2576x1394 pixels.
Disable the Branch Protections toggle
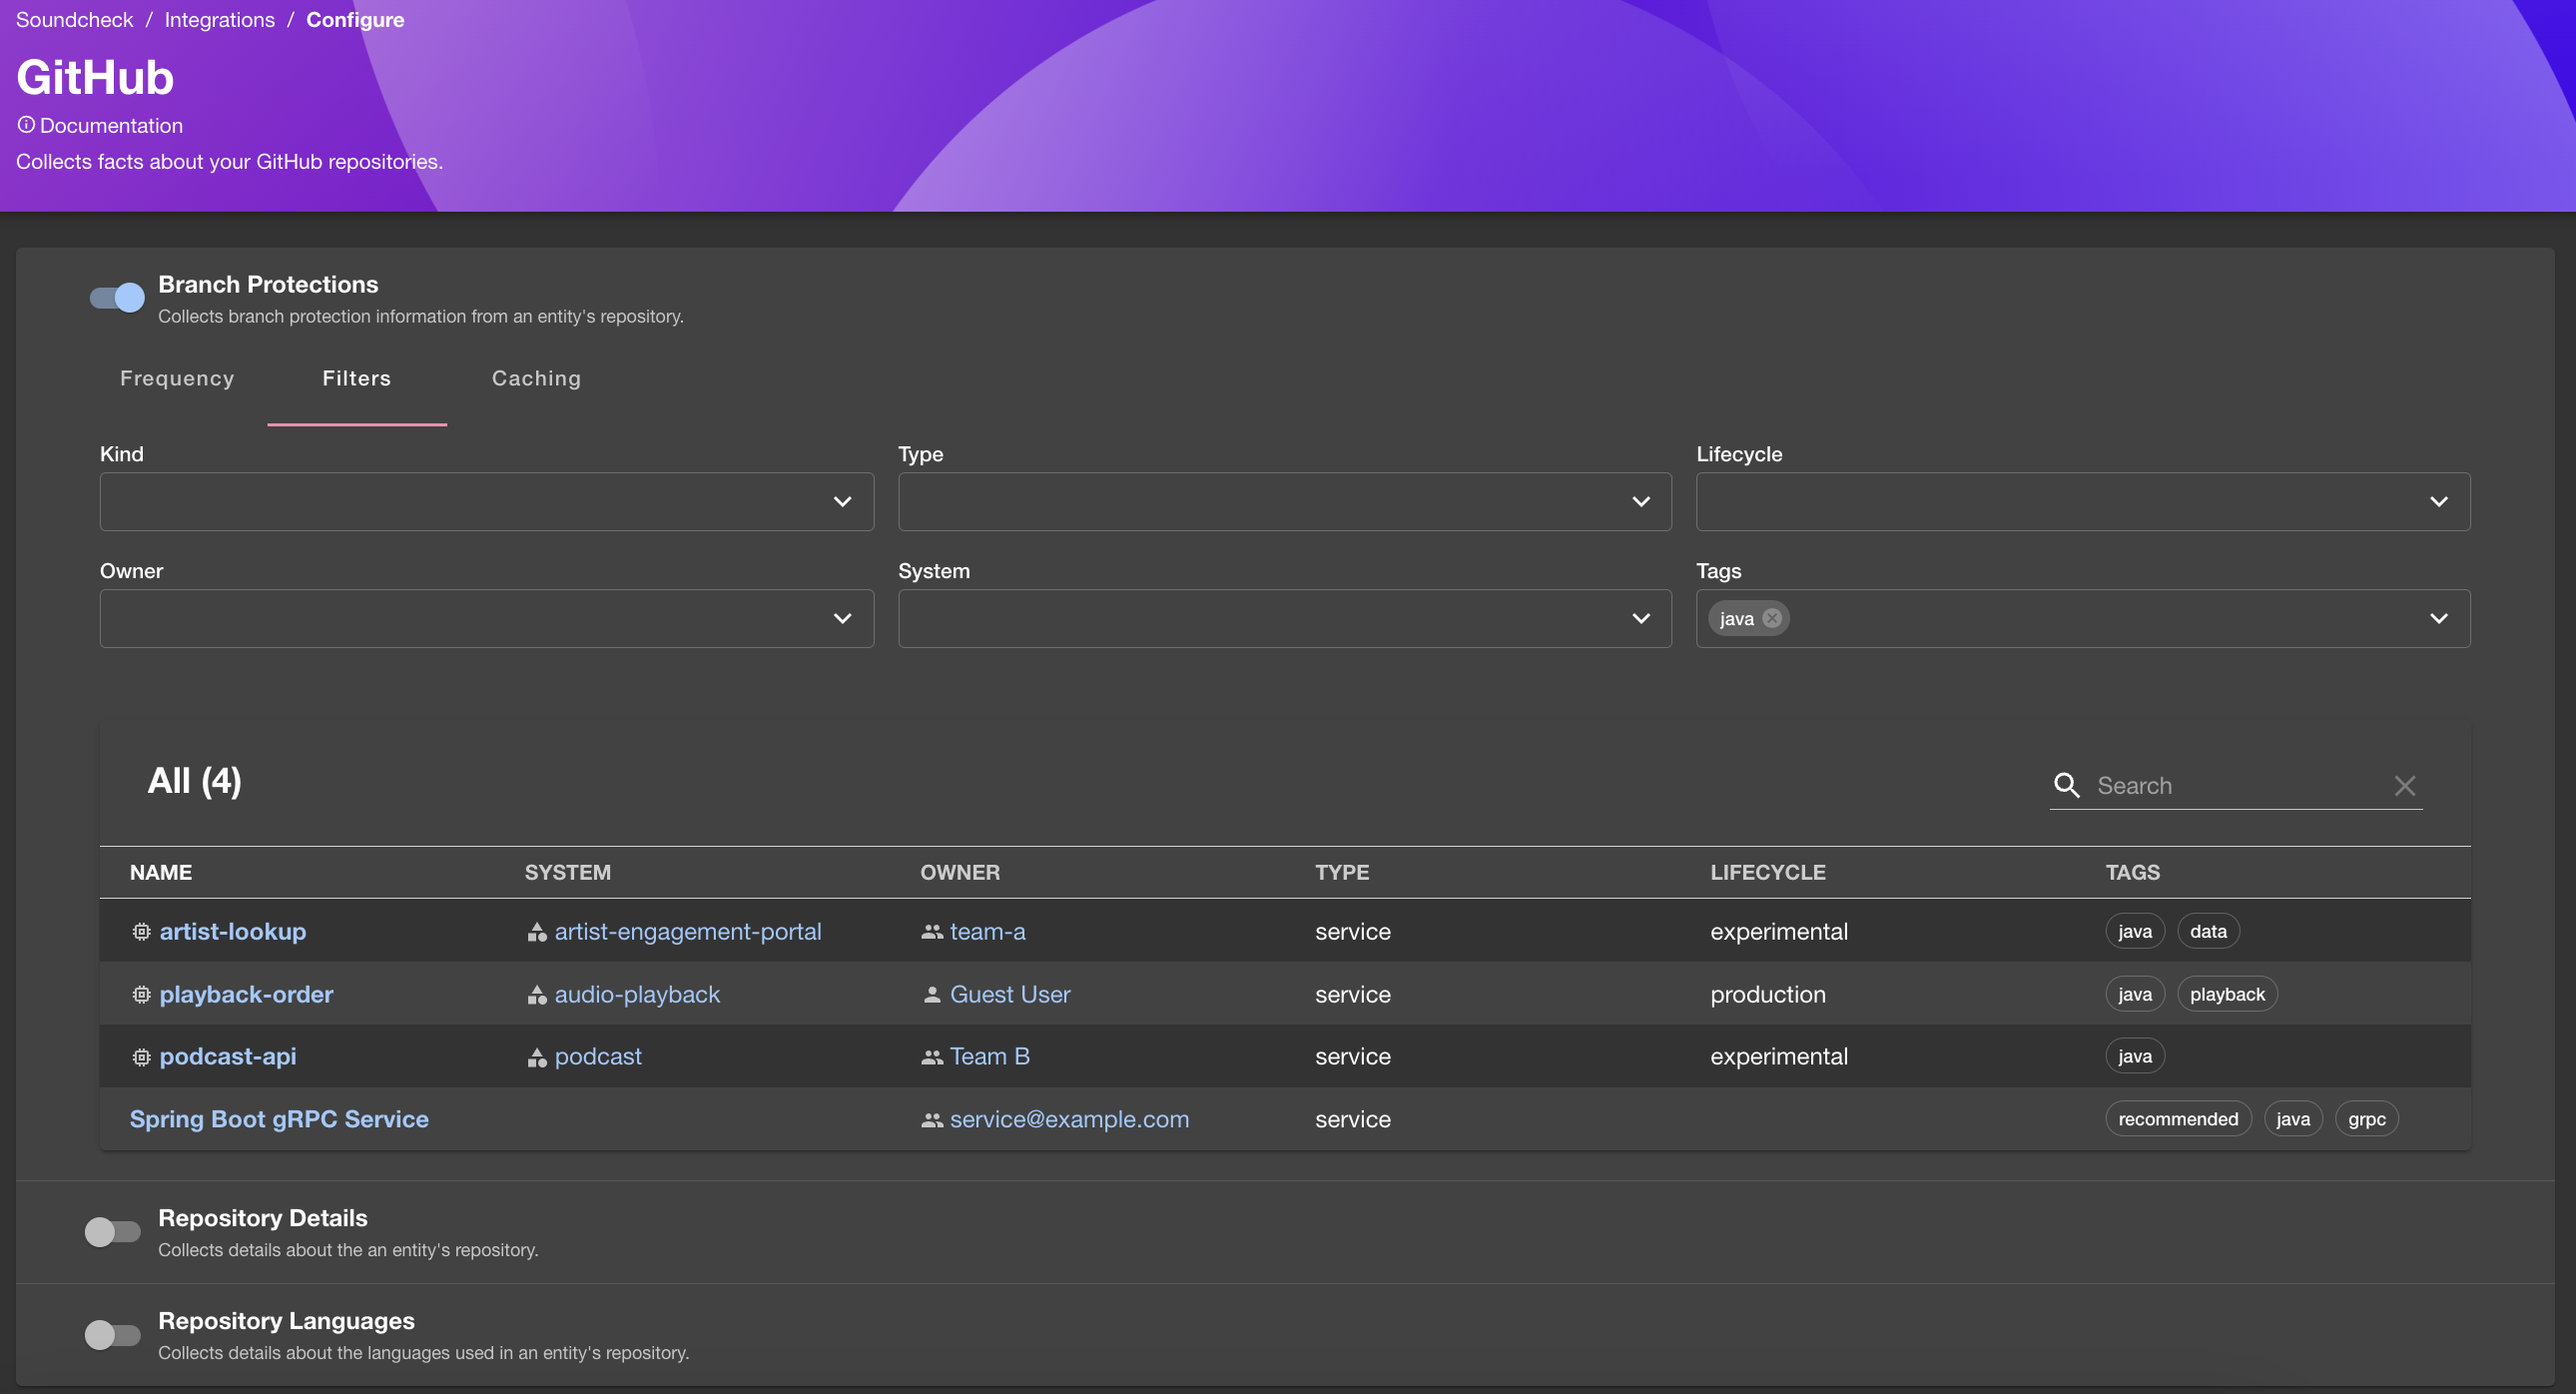117,298
